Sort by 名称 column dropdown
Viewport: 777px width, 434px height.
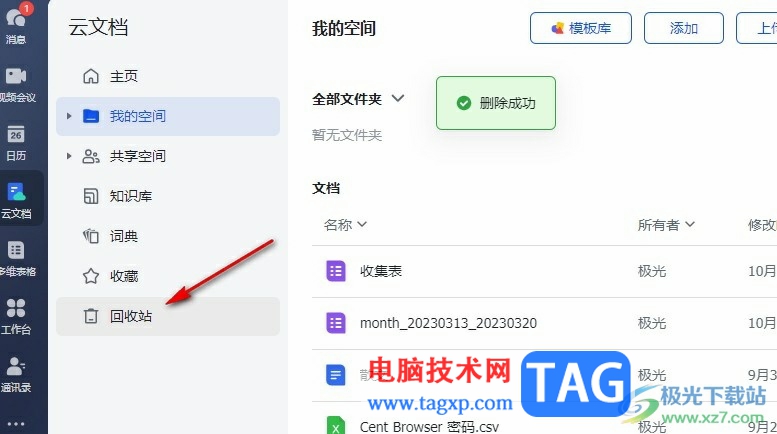pyautogui.click(x=345, y=224)
